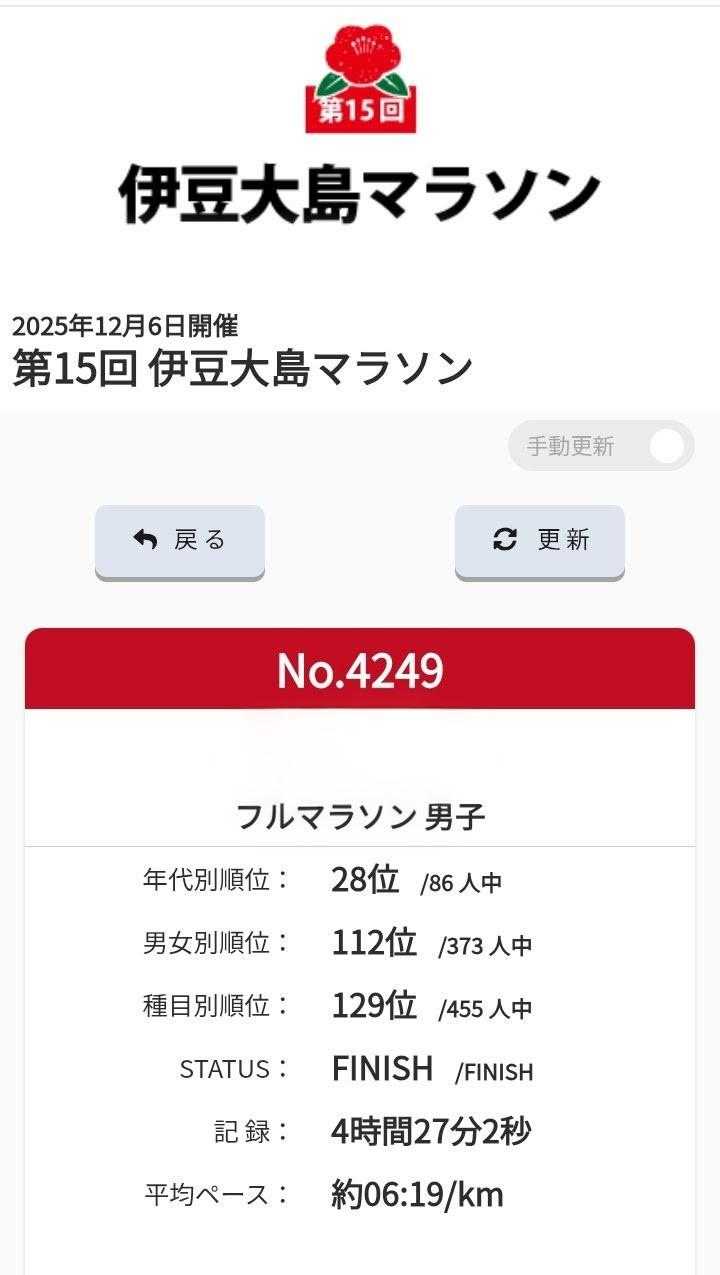Click the 記録 time 4時間27分2秒
Viewport: 720px width, 1275px height.
click(x=431, y=1131)
